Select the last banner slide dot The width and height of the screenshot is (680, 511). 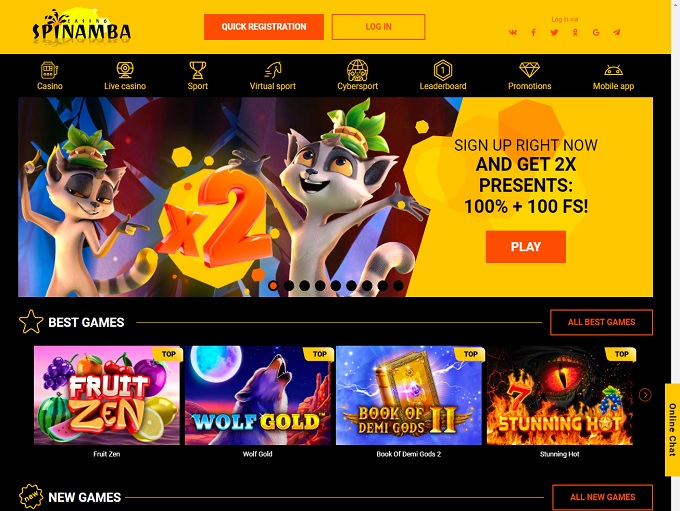(398, 285)
